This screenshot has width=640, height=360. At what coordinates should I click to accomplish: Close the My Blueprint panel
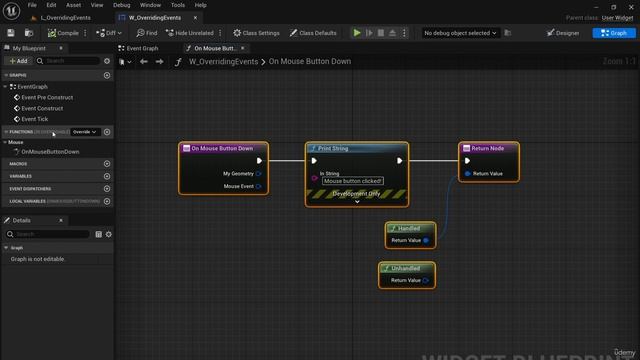61,48
